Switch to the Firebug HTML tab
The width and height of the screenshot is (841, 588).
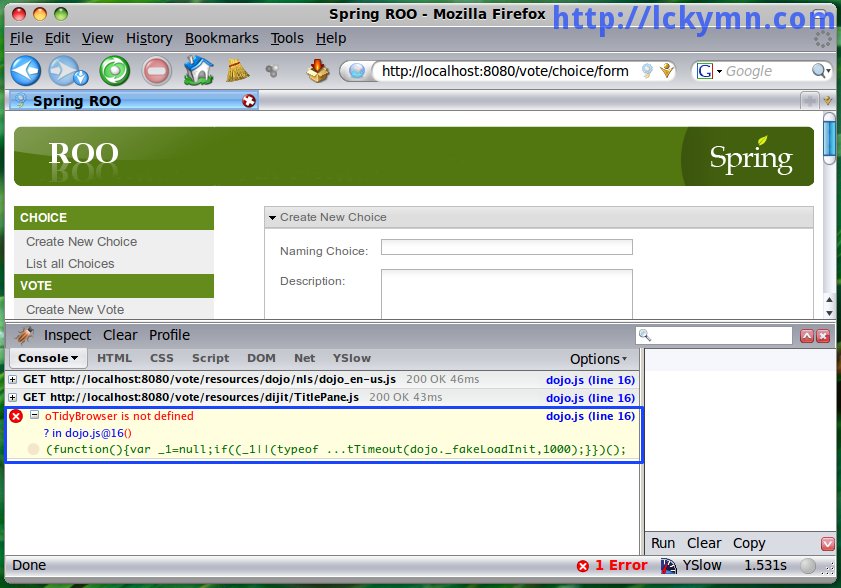(x=114, y=358)
